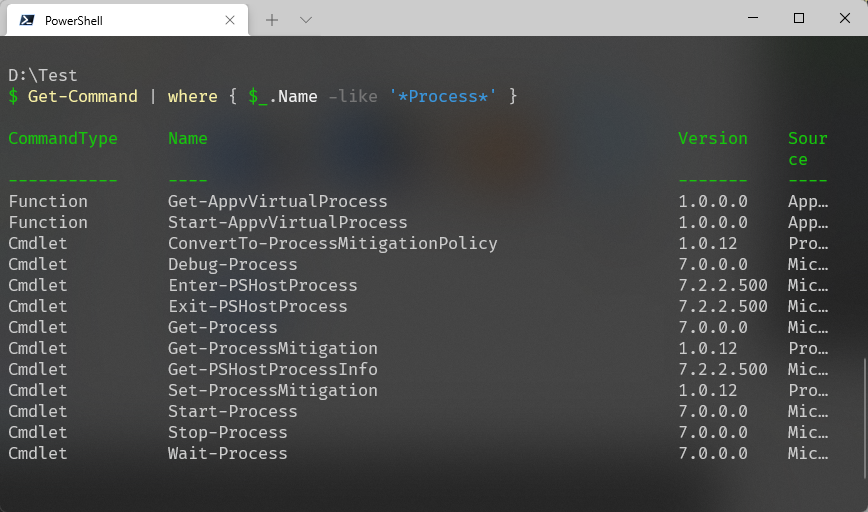Click the Get-Command text in the prompt
The image size is (868, 512).
82,96
